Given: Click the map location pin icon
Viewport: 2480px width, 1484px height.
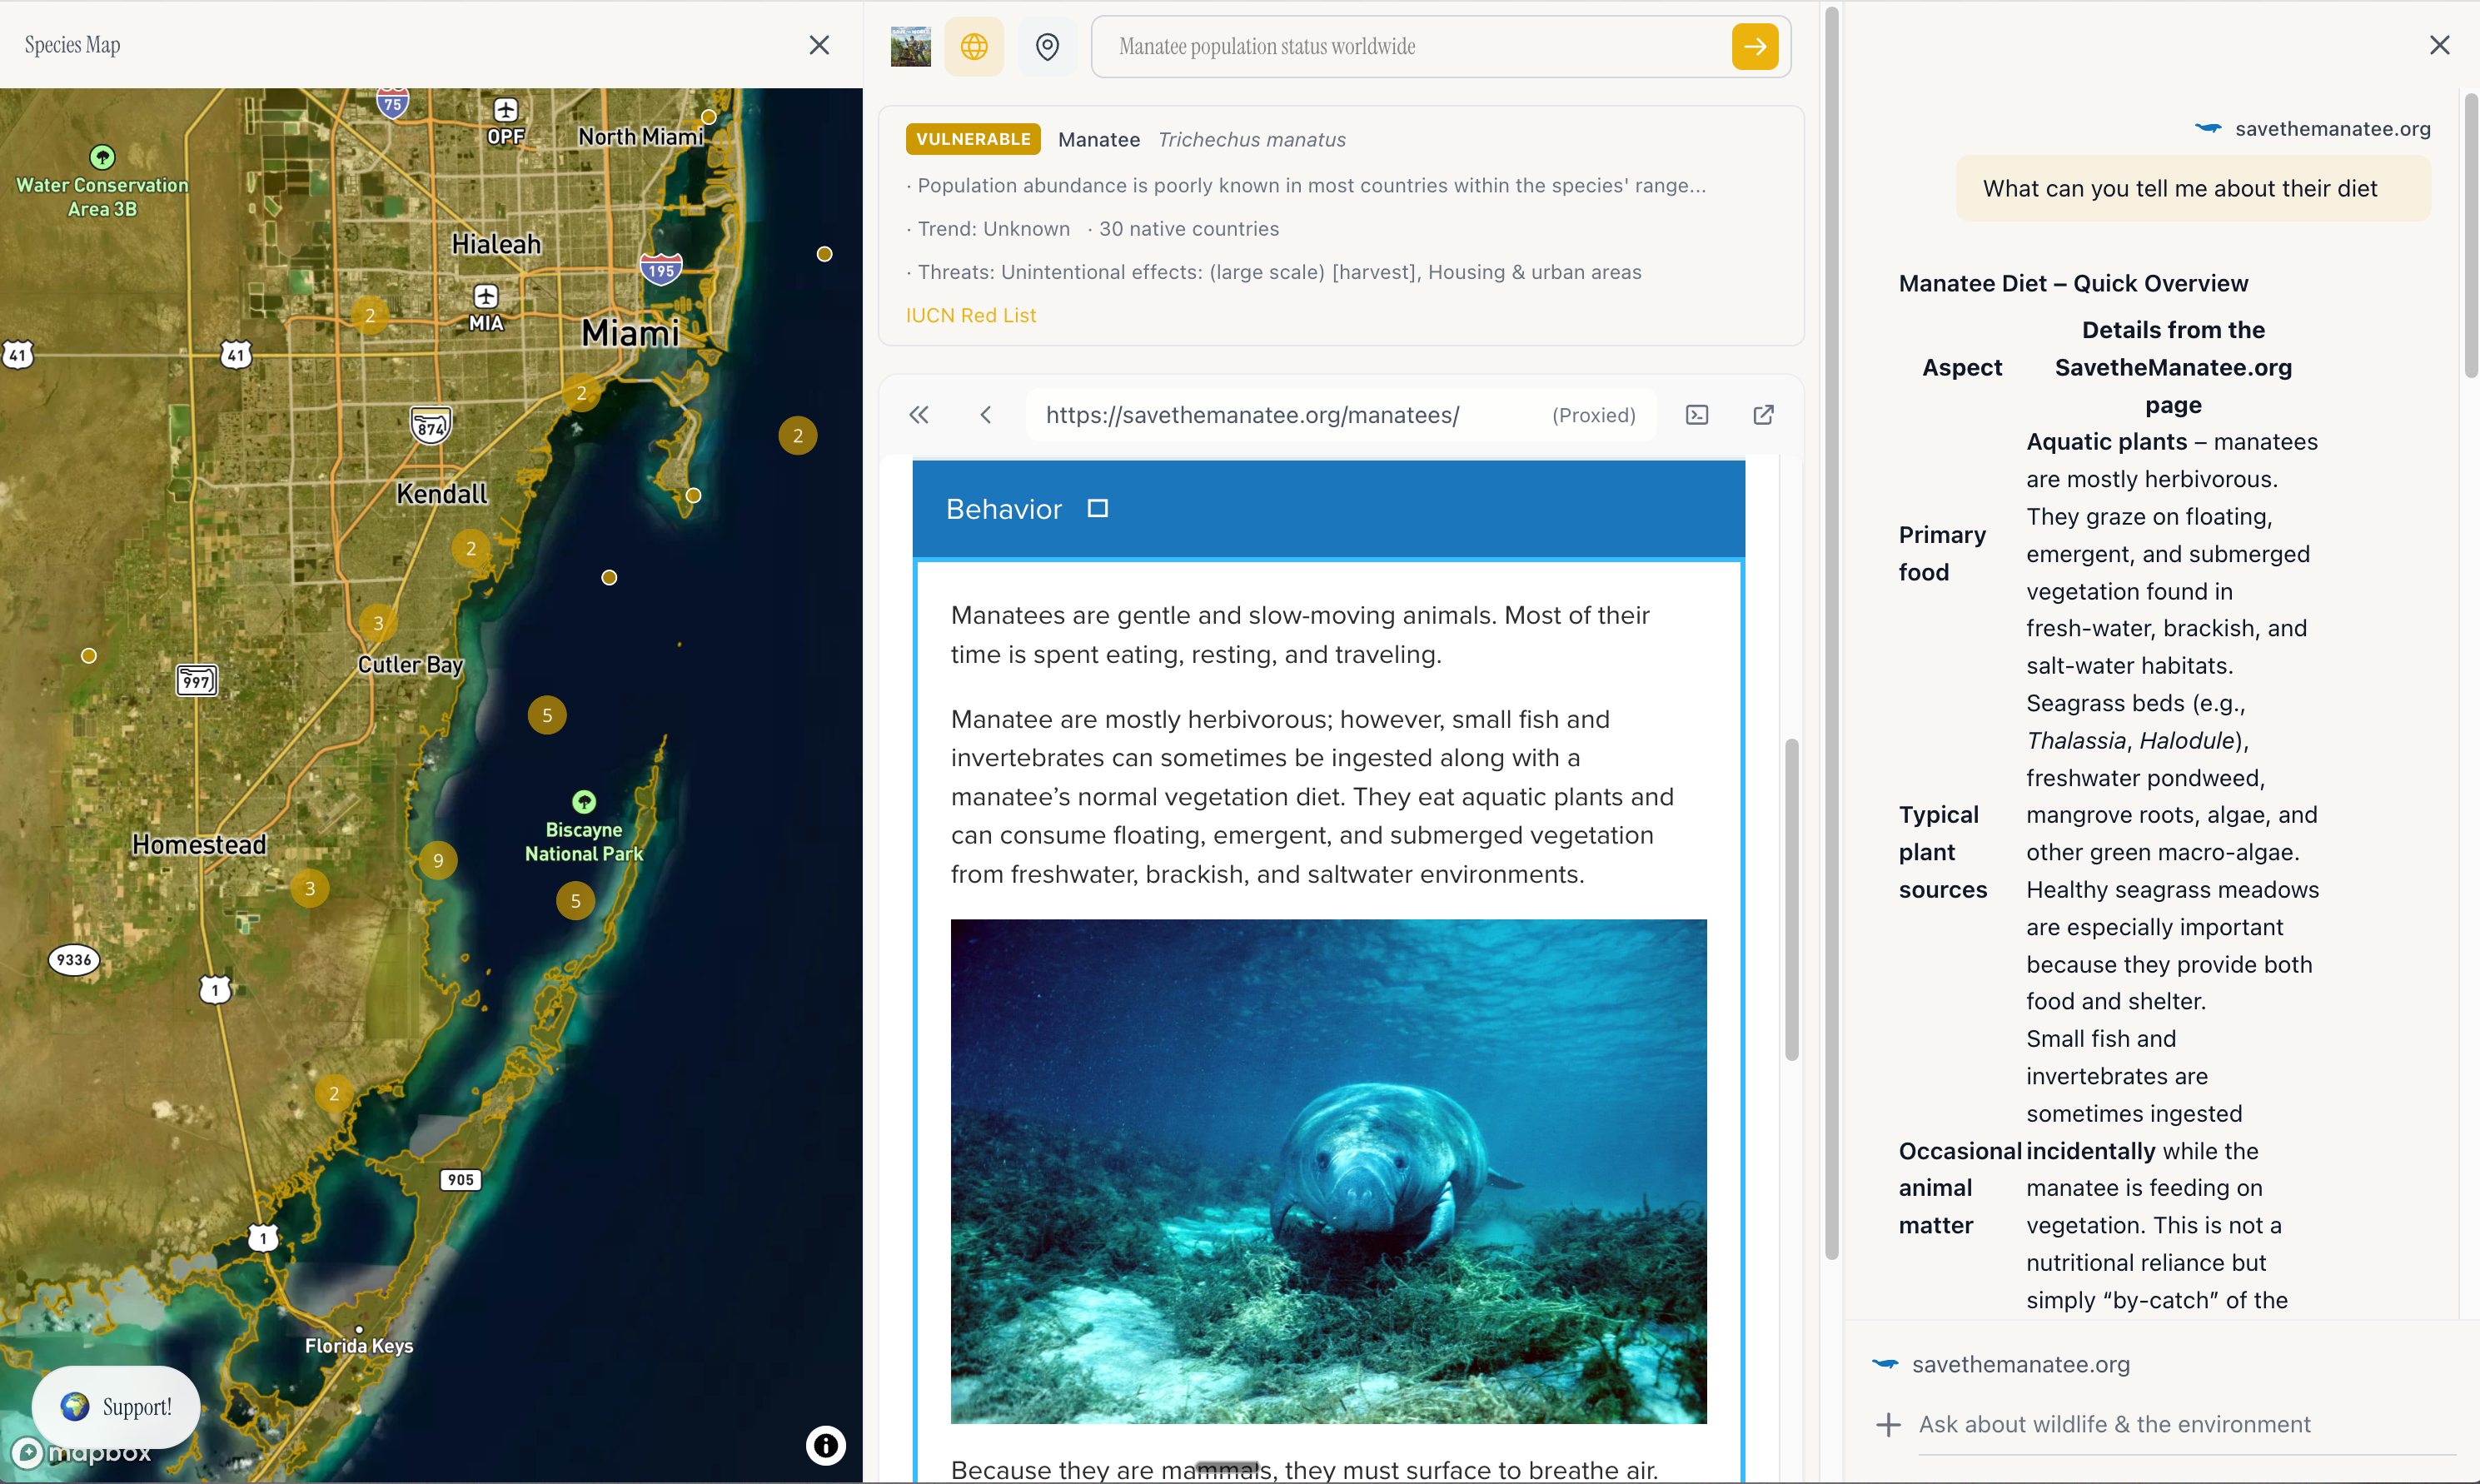Looking at the screenshot, I should click(x=1047, y=46).
